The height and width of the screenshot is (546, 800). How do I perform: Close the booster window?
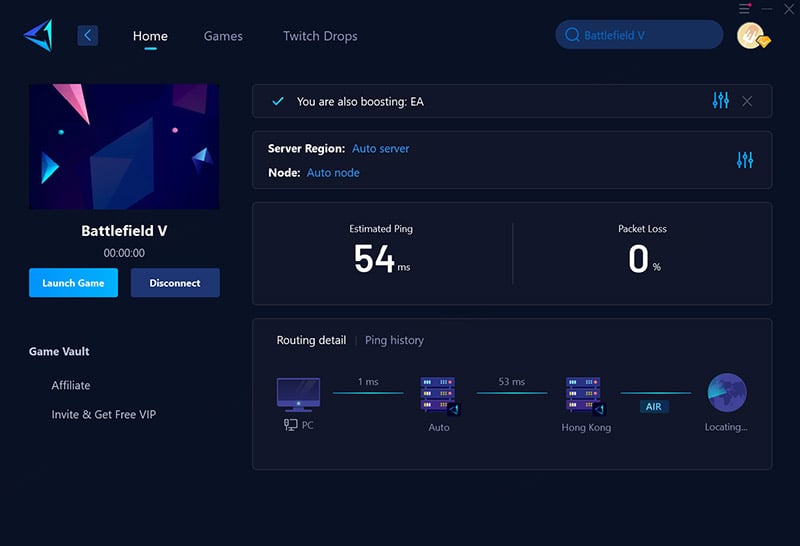tap(789, 9)
